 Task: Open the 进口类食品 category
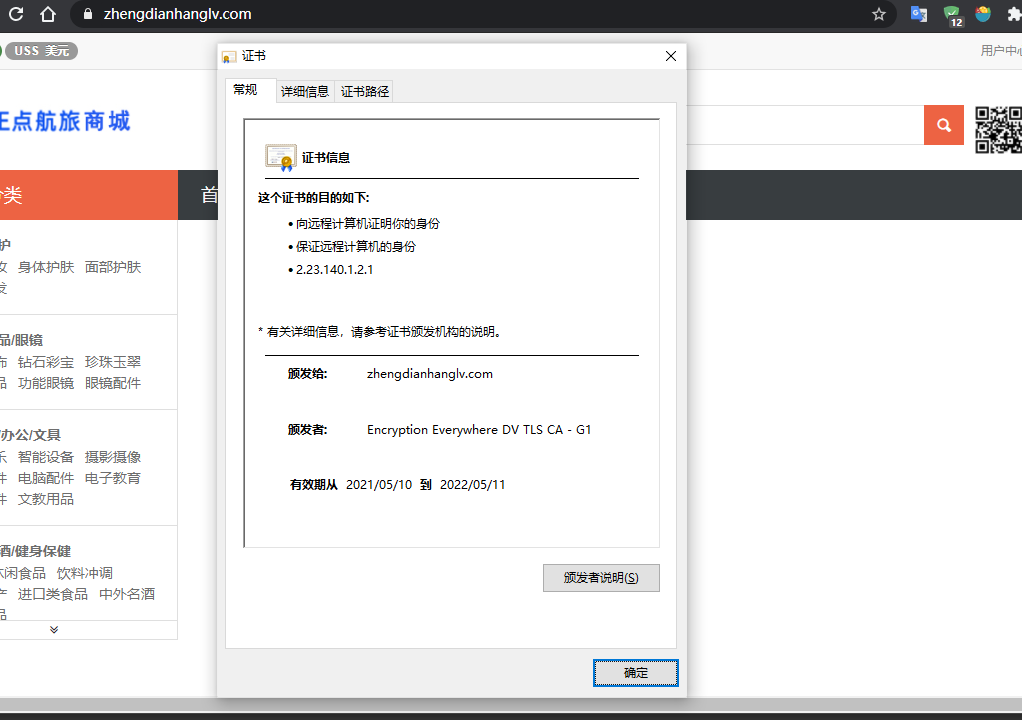pyautogui.click(x=53, y=594)
